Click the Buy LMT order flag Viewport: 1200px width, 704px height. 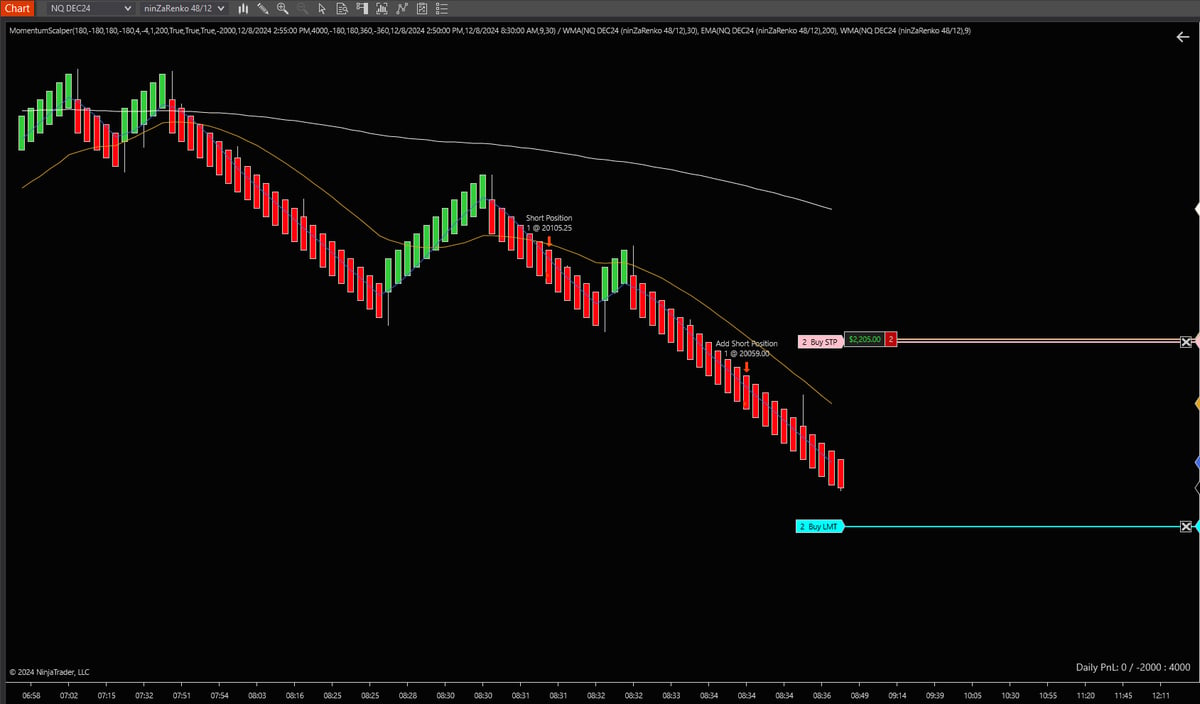pyautogui.click(x=821, y=526)
